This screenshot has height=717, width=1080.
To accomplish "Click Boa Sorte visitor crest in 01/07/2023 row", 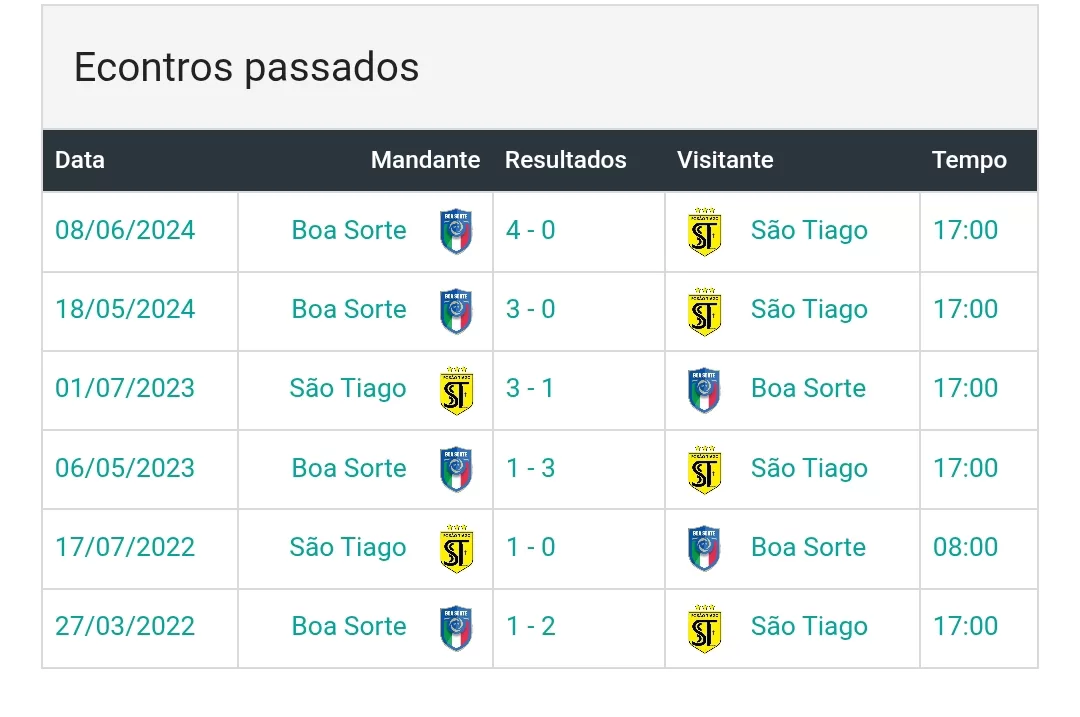I will tap(705, 389).
